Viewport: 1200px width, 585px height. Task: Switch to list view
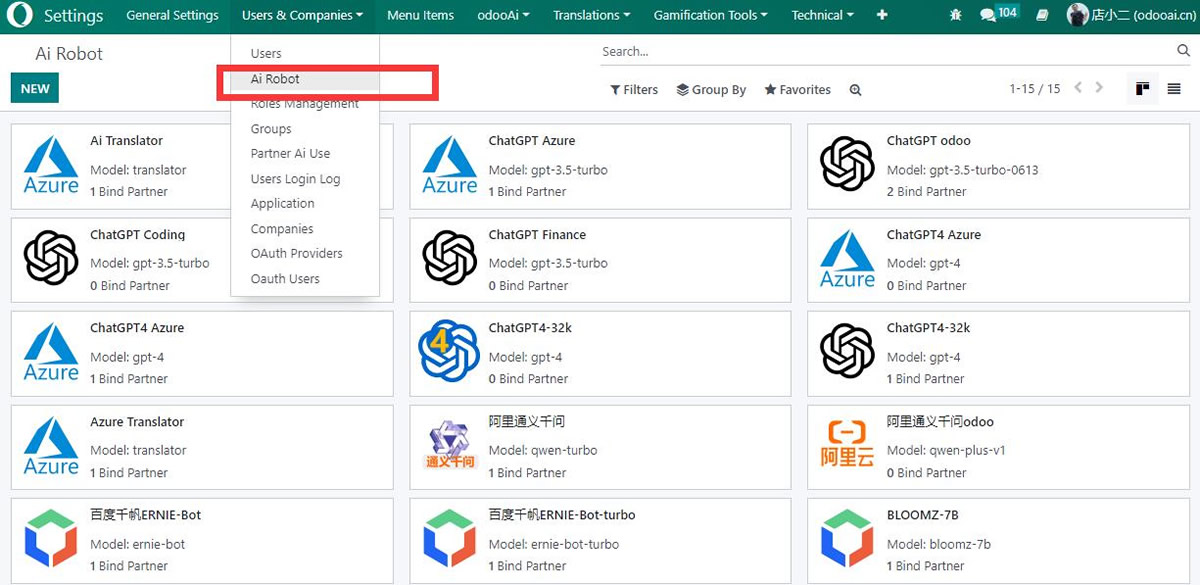[x=1174, y=89]
